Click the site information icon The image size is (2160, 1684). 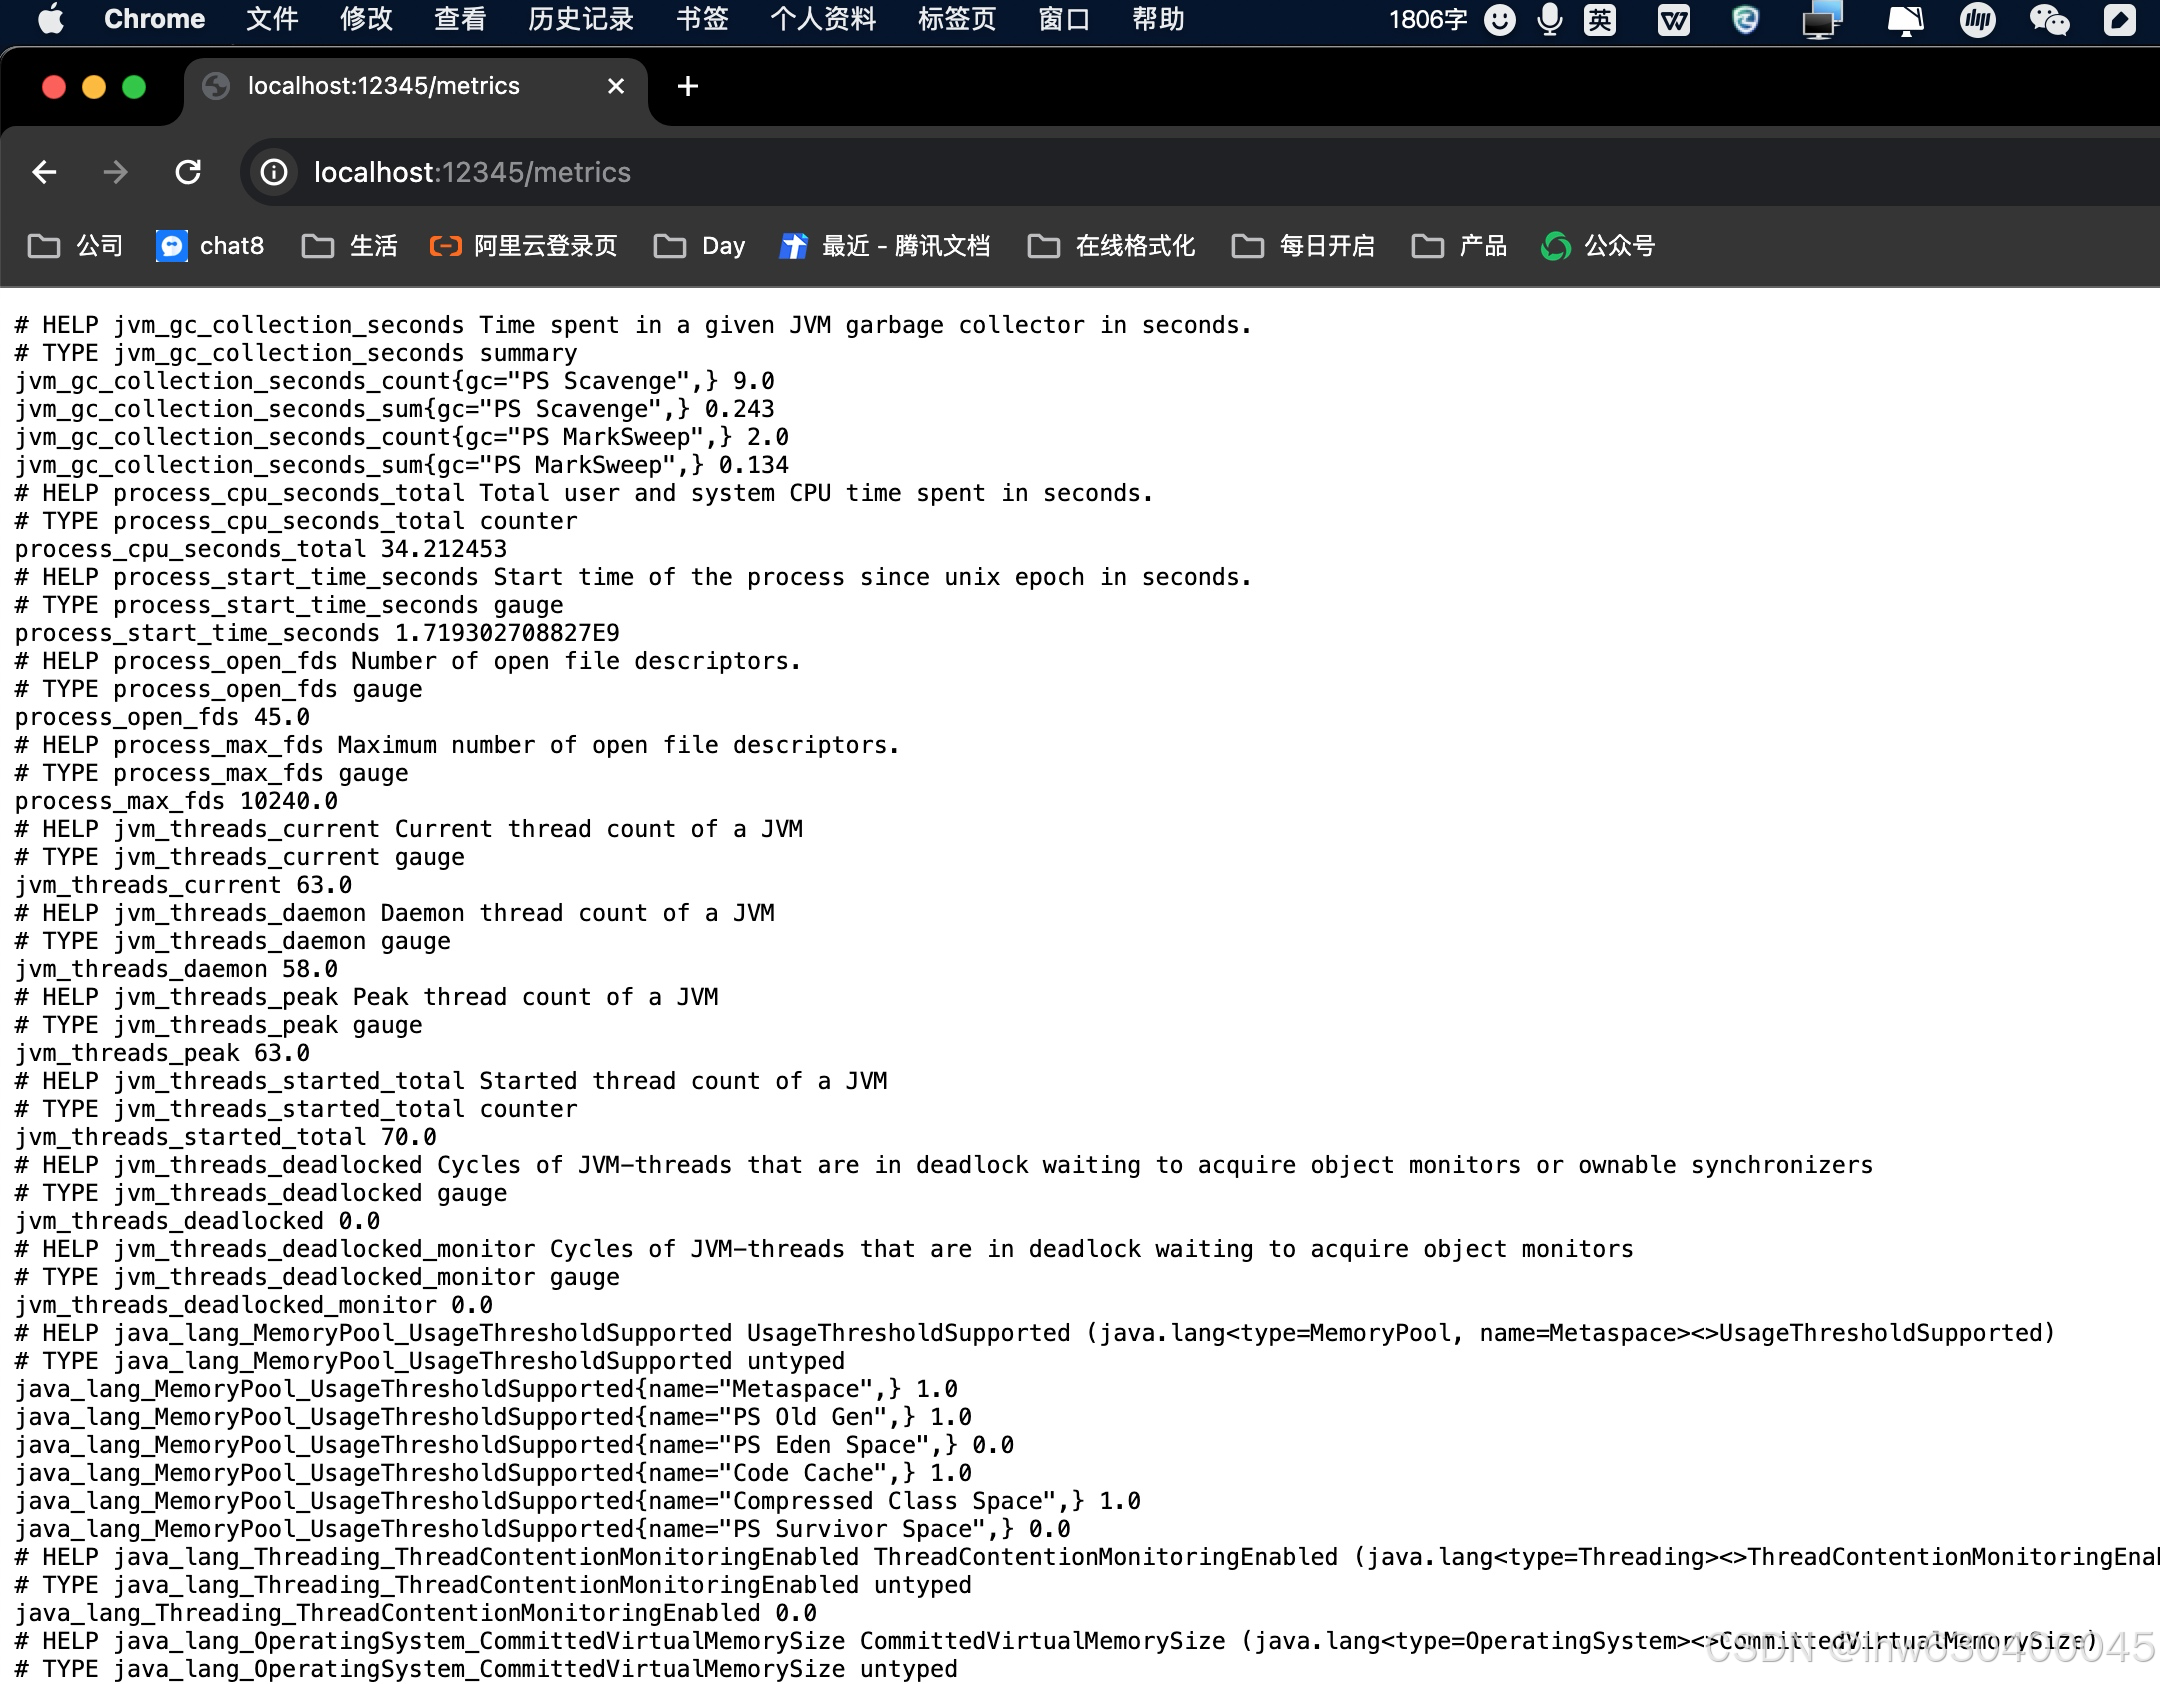(x=274, y=172)
